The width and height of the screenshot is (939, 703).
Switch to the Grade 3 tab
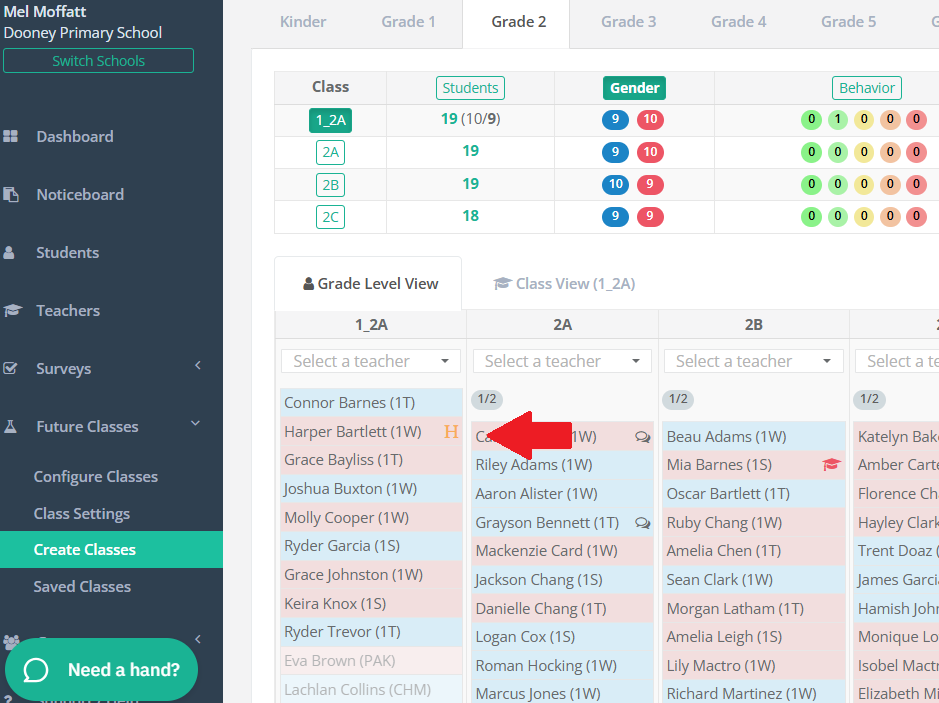[x=628, y=22]
